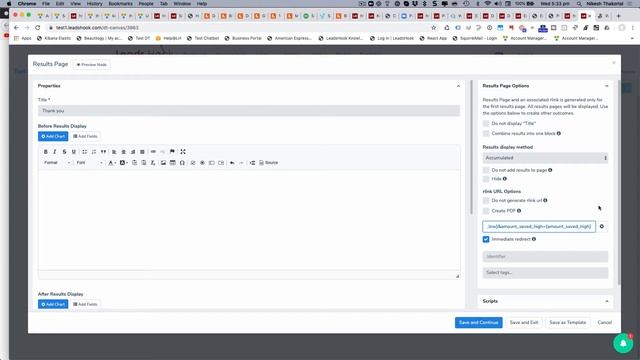Maximize the rich text editor
Image resolution: width=640 pixels, height=360 pixels.
point(183,152)
